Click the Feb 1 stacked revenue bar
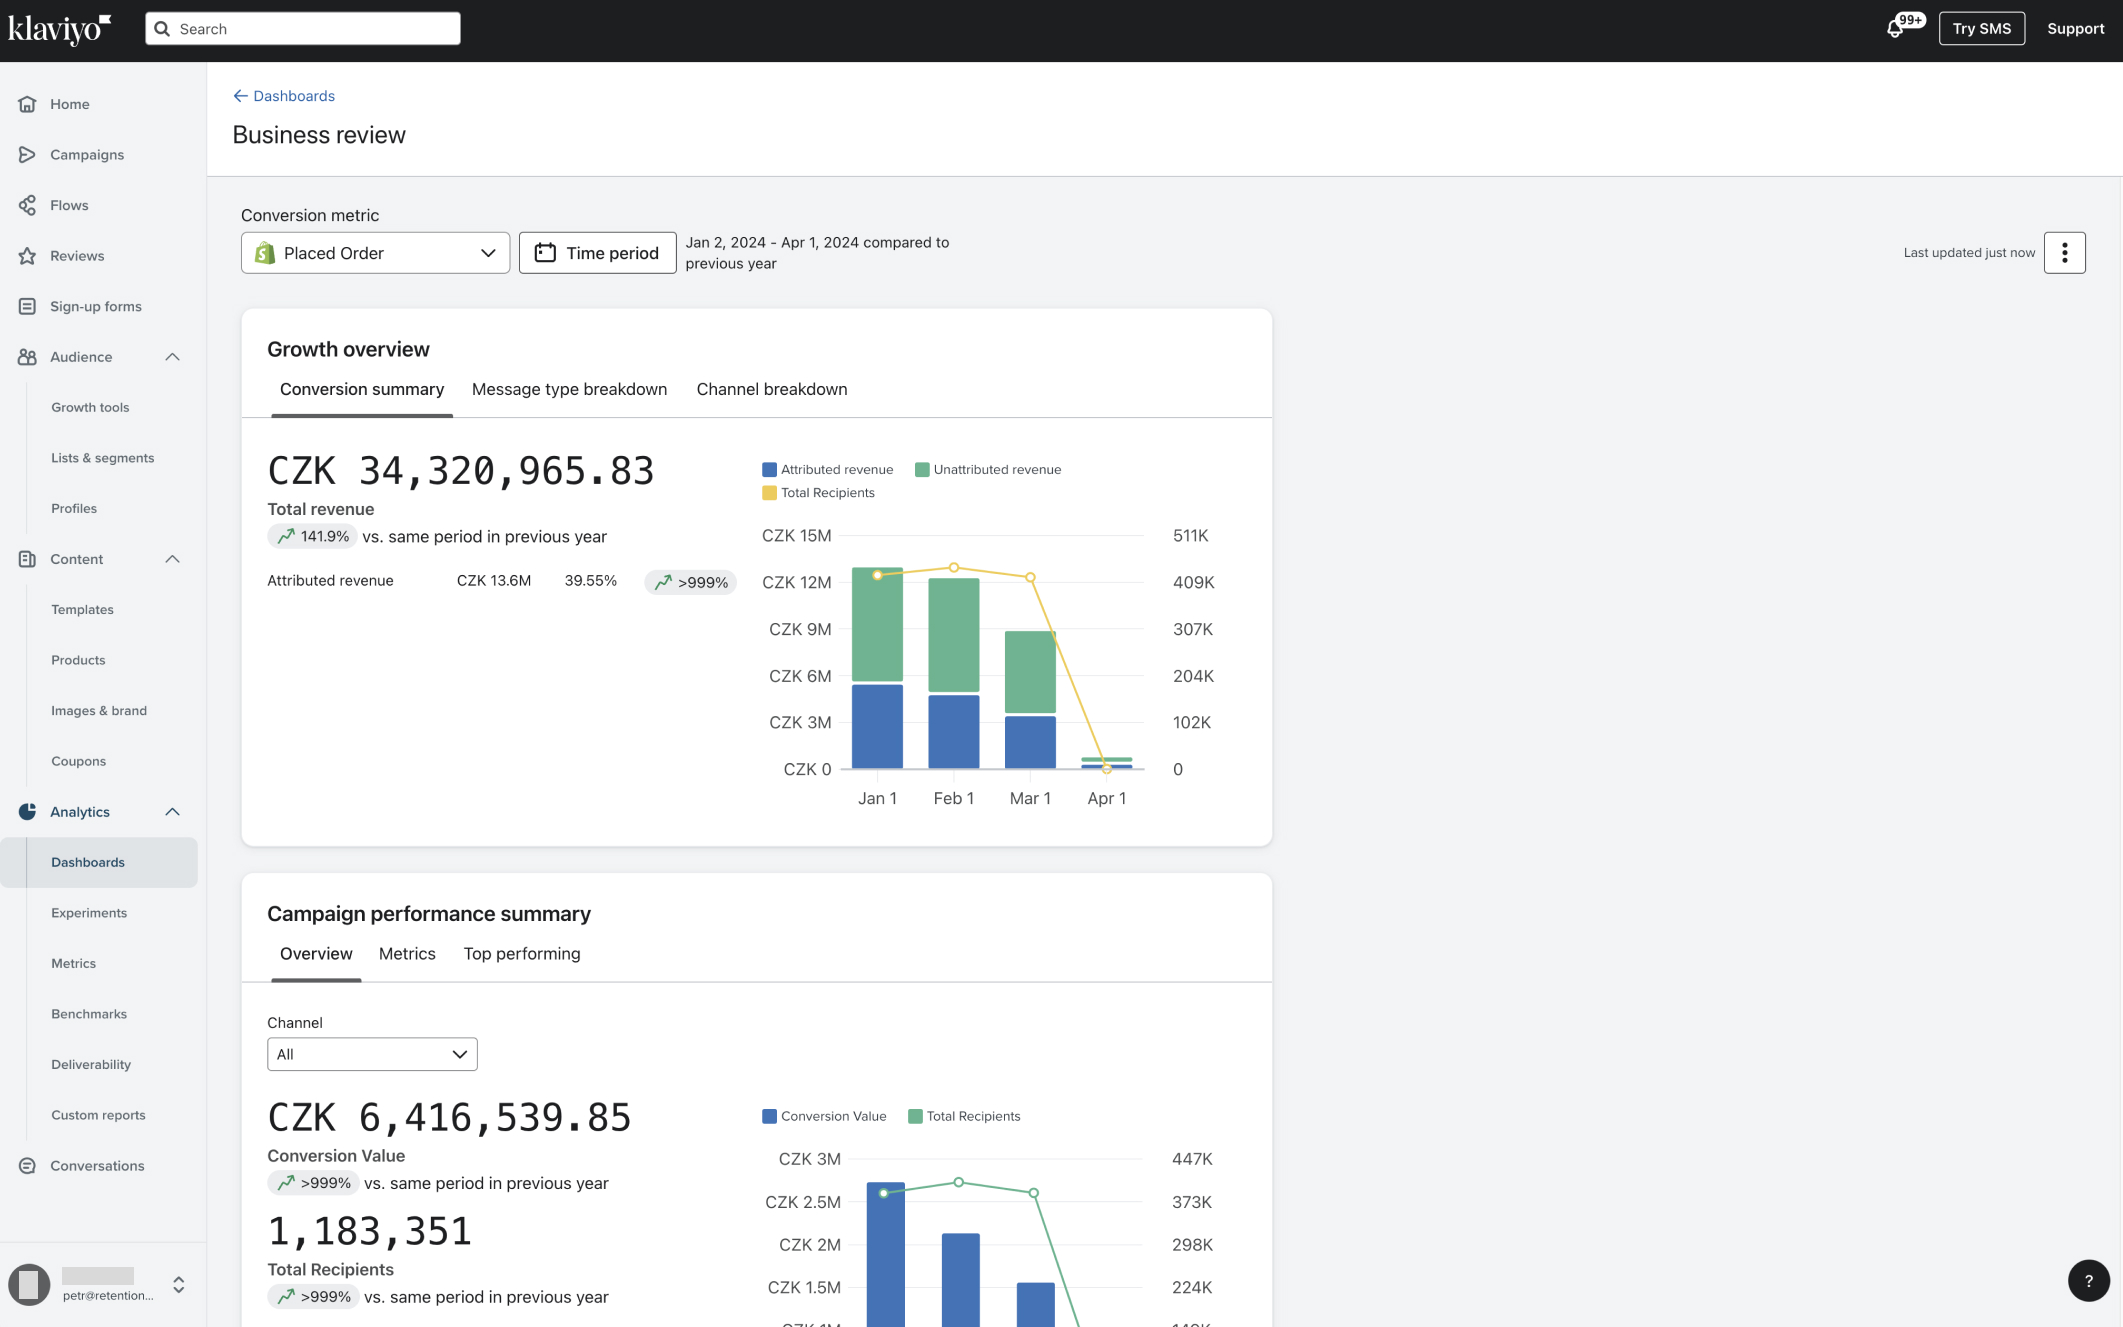The height and width of the screenshot is (1327, 2123). point(953,674)
